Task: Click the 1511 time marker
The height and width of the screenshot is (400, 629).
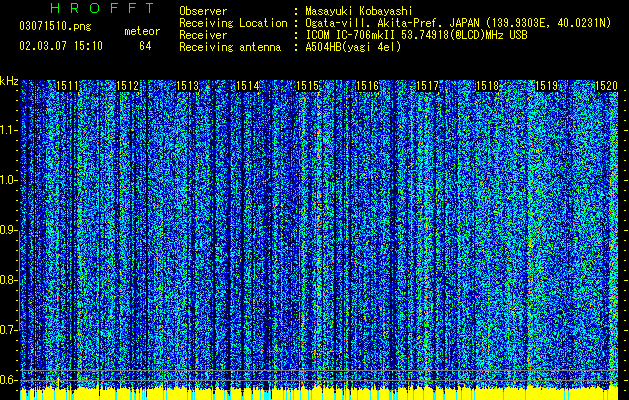Action: (x=67, y=86)
